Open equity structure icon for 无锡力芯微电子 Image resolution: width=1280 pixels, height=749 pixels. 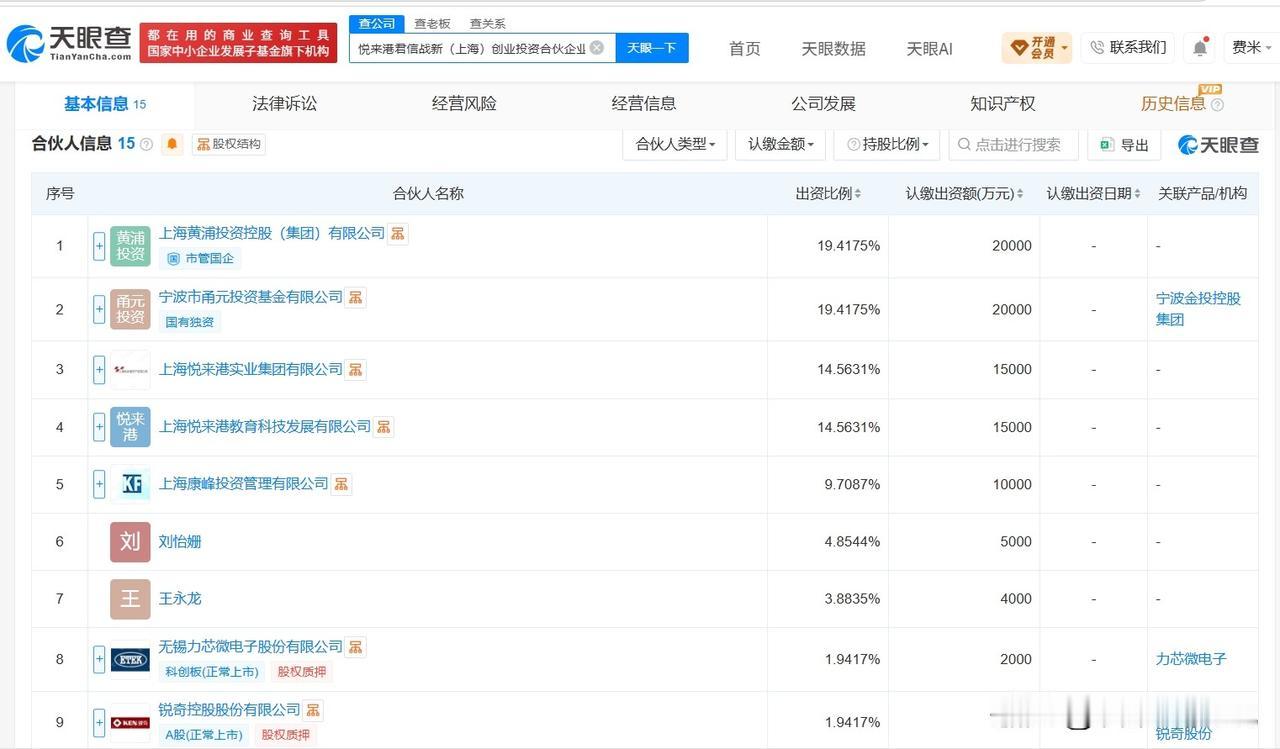356,647
